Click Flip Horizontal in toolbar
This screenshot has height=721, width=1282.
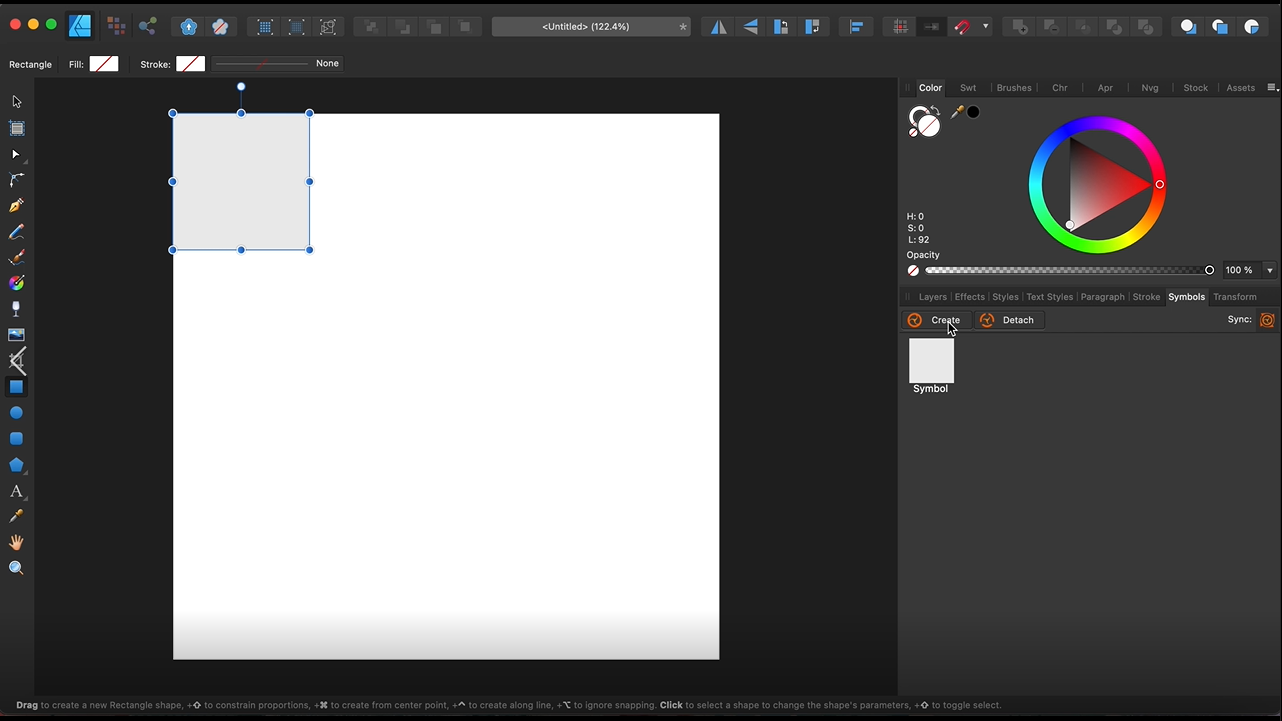point(719,27)
